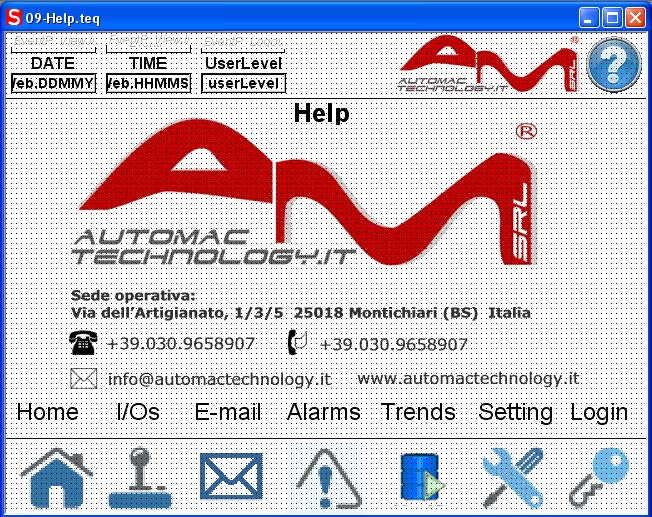
Task: Click the www.automactechnology.it web address
Action: click(x=468, y=378)
